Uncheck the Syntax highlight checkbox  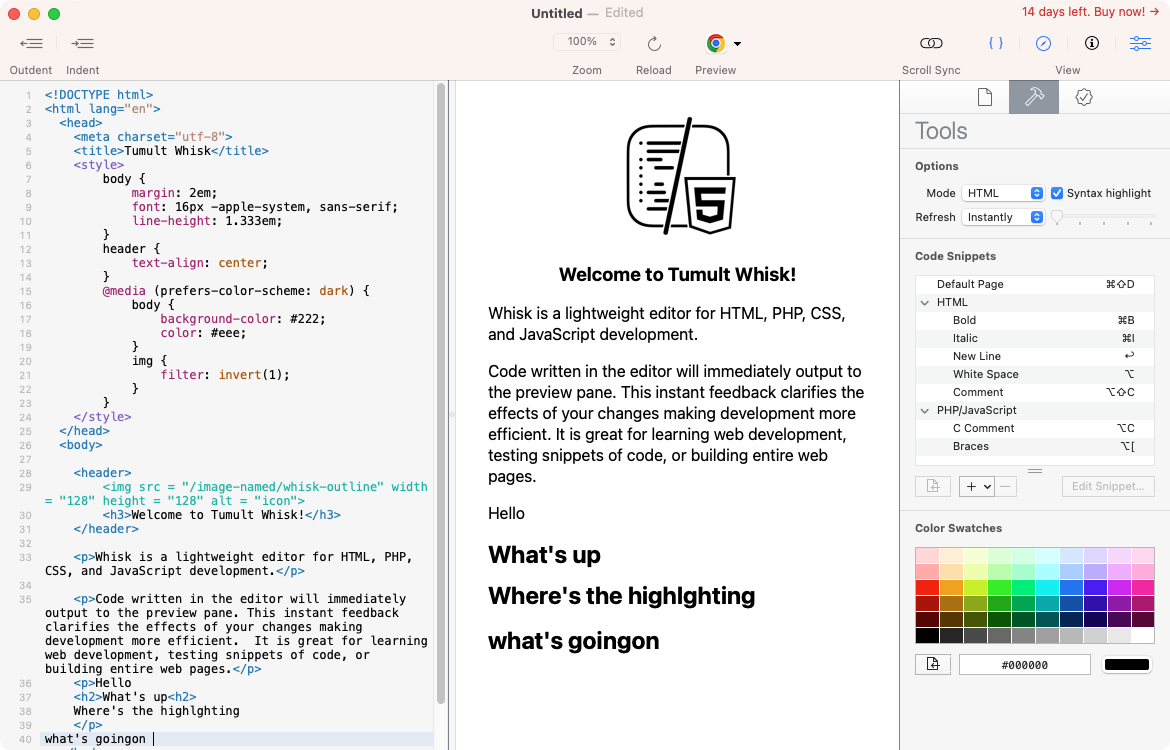pyautogui.click(x=1057, y=193)
